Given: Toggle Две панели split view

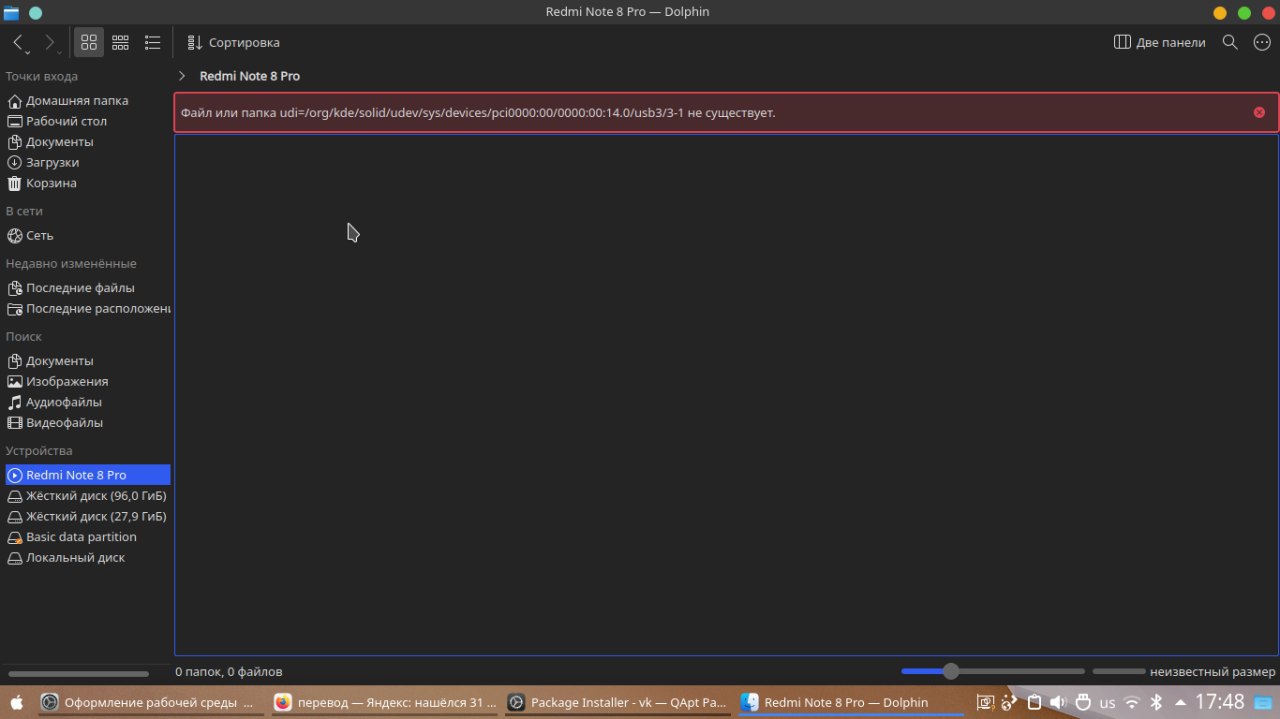Looking at the screenshot, I should (1160, 42).
